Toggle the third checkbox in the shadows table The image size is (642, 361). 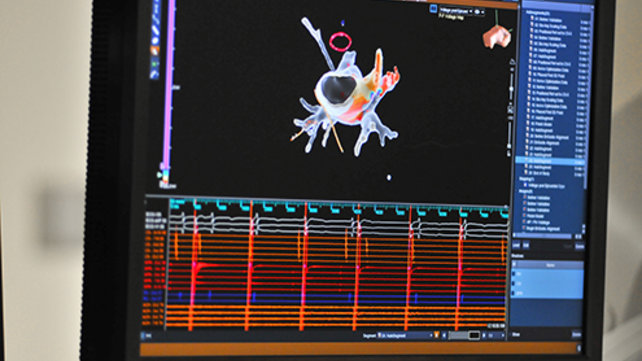[514, 293]
